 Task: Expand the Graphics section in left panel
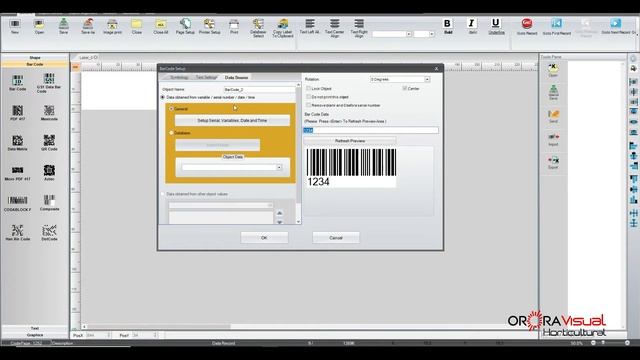[35, 335]
